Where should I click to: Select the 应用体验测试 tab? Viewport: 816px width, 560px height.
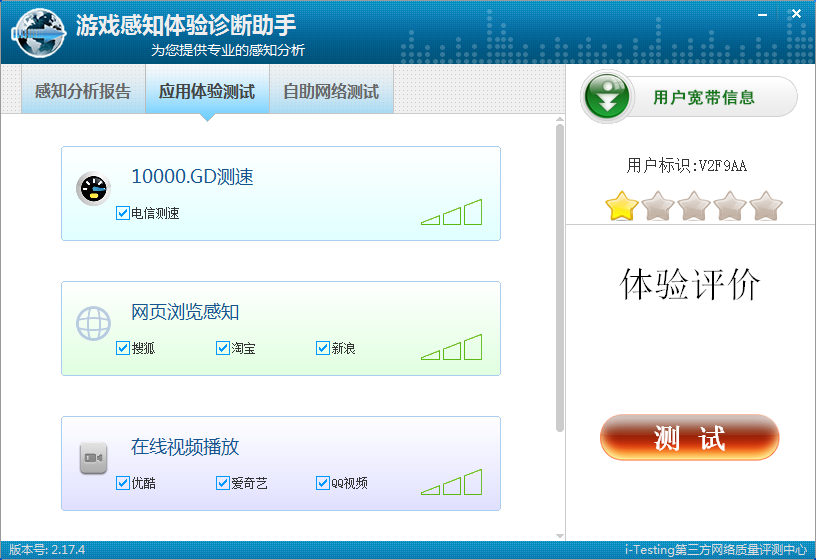(207, 90)
